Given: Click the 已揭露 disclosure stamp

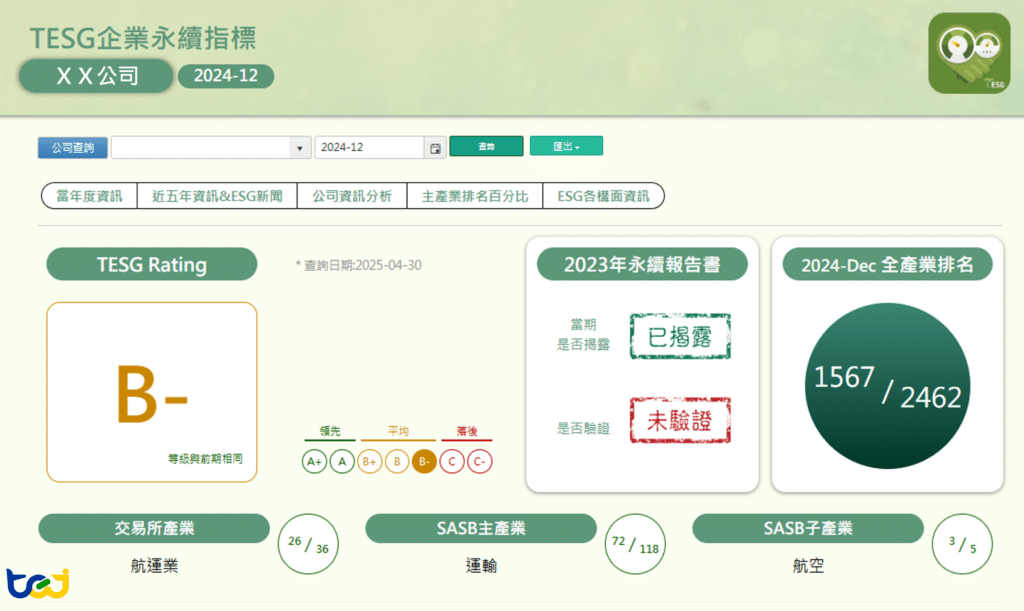Looking at the screenshot, I should (x=679, y=336).
